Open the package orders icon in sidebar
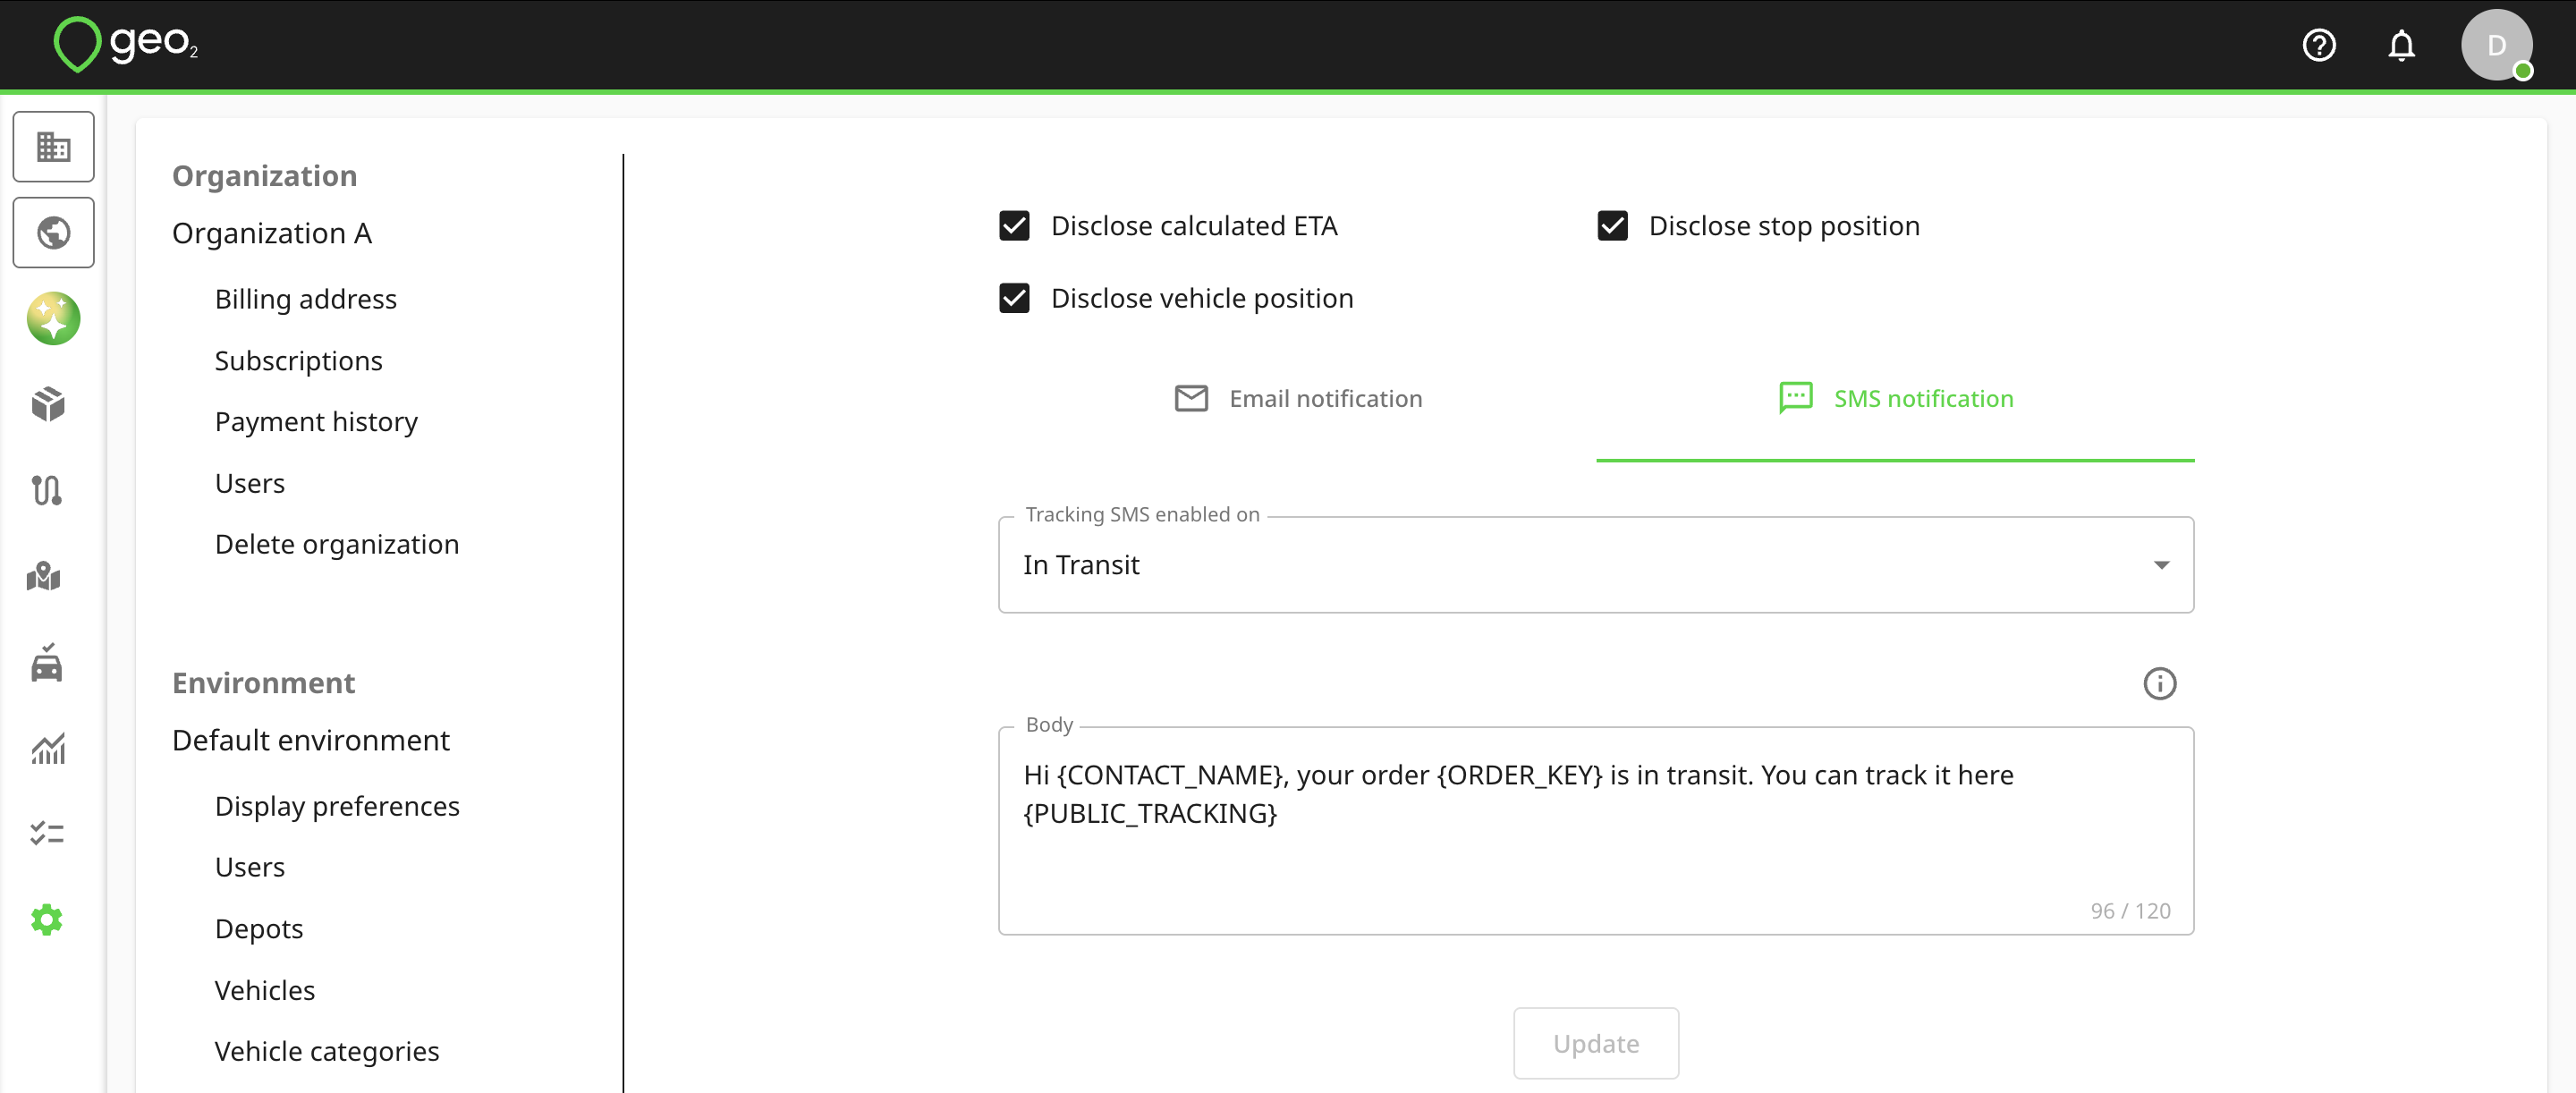Image resolution: width=2576 pixels, height=1093 pixels. 47,404
